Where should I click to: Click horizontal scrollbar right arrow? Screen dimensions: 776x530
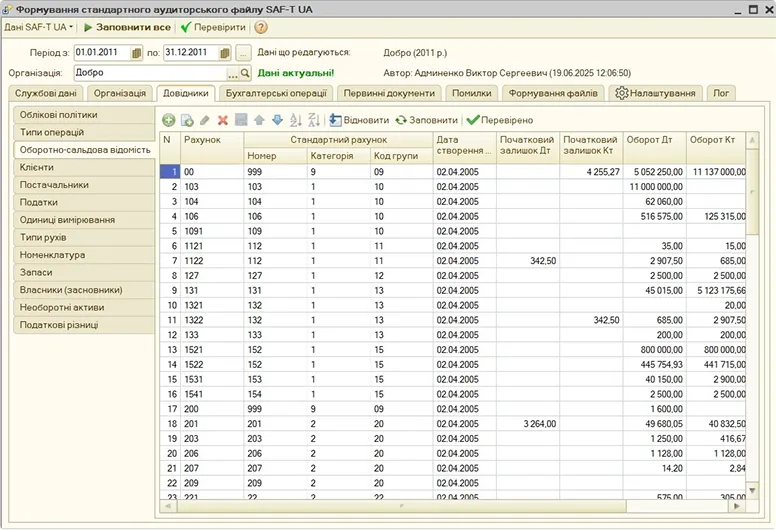click(737, 506)
